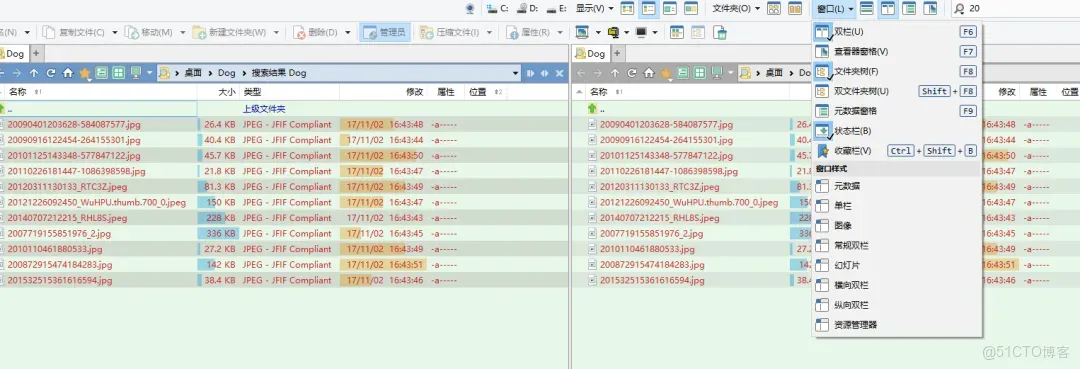The image size is (1080, 369).
Task: Open left pane address bar dropdown
Action: 515,73
